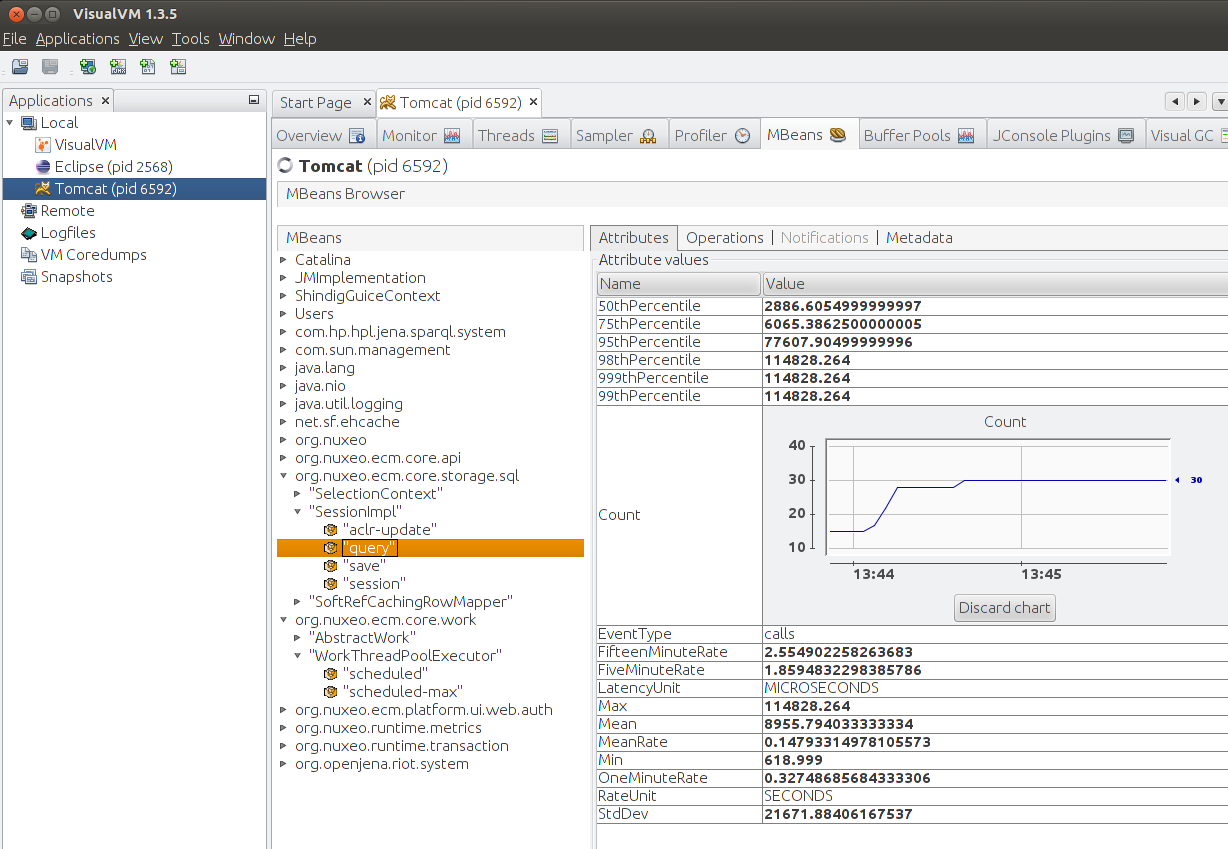The width and height of the screenshot is (1228, 849).
Task: Collapse the "SessionImpl" node
Action: (298, 512)
